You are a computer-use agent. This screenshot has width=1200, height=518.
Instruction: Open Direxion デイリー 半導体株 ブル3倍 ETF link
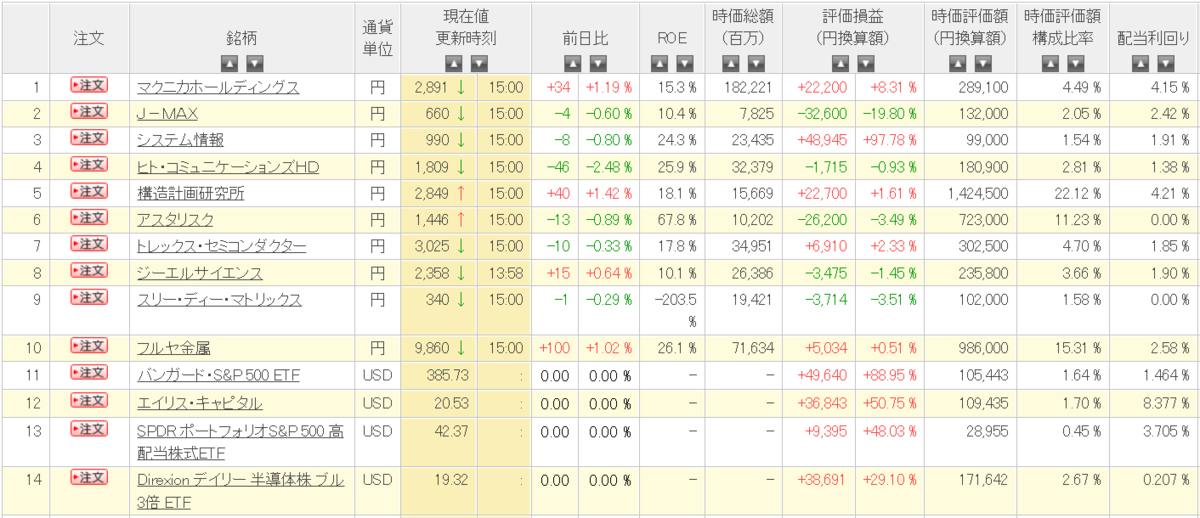click(x=240, y=489)
